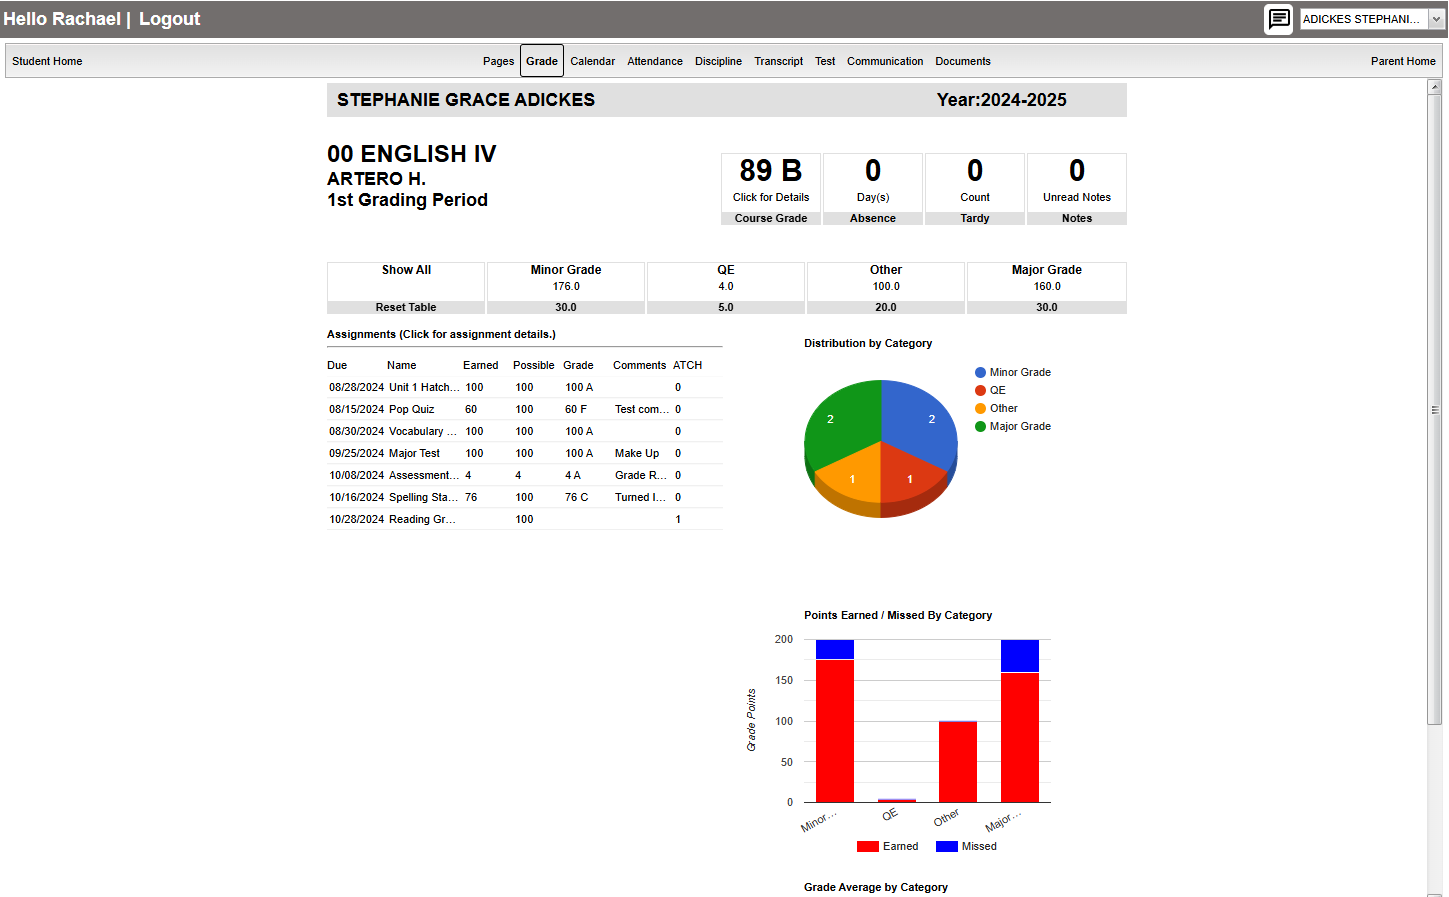Click the Earned legend red swatch
Screen dimensions: 1449x897
868,846
